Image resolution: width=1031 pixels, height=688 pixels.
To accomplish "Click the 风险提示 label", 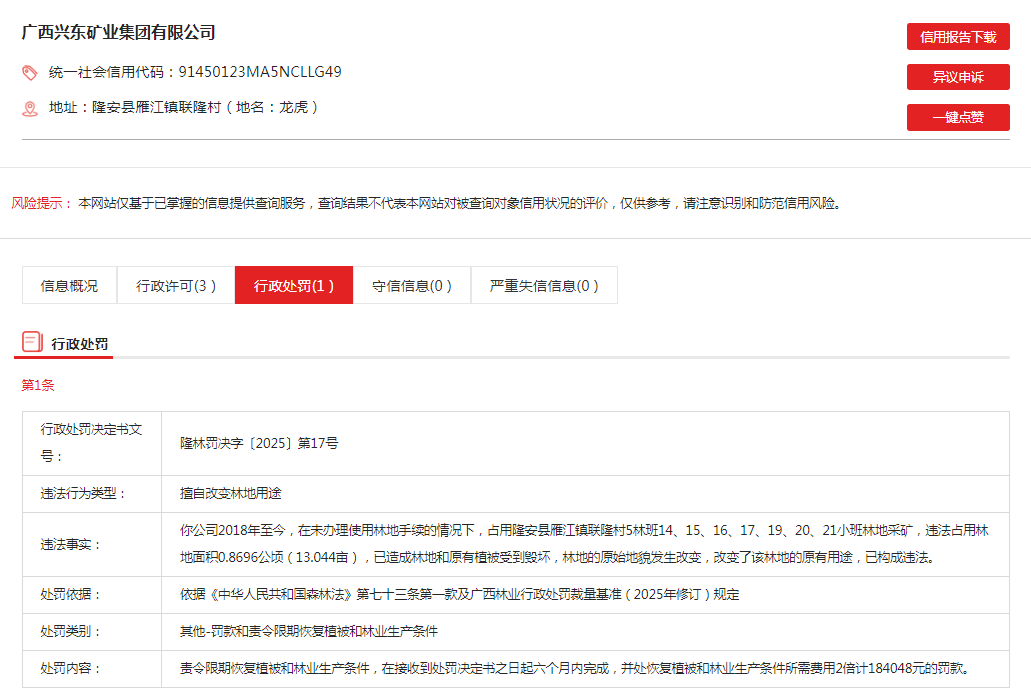I will pos(41,203).
